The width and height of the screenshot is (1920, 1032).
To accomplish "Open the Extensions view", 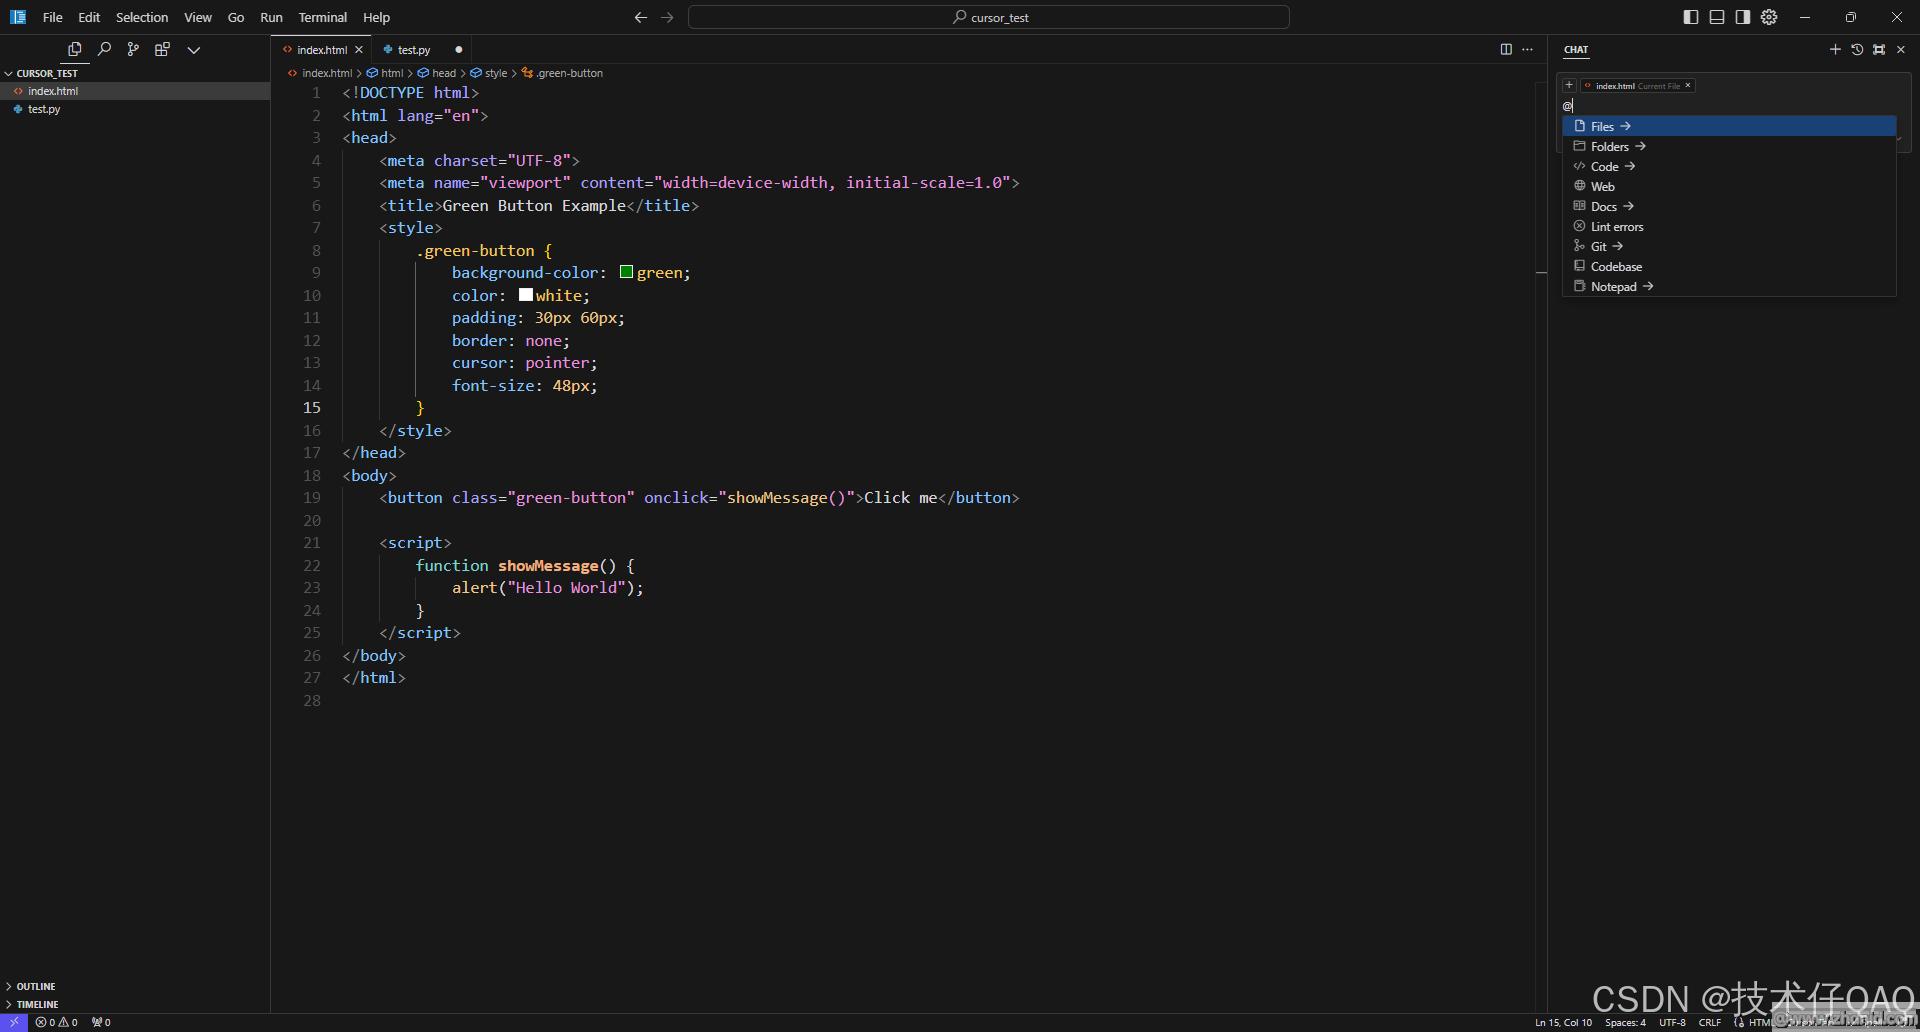I will (162, 49).
